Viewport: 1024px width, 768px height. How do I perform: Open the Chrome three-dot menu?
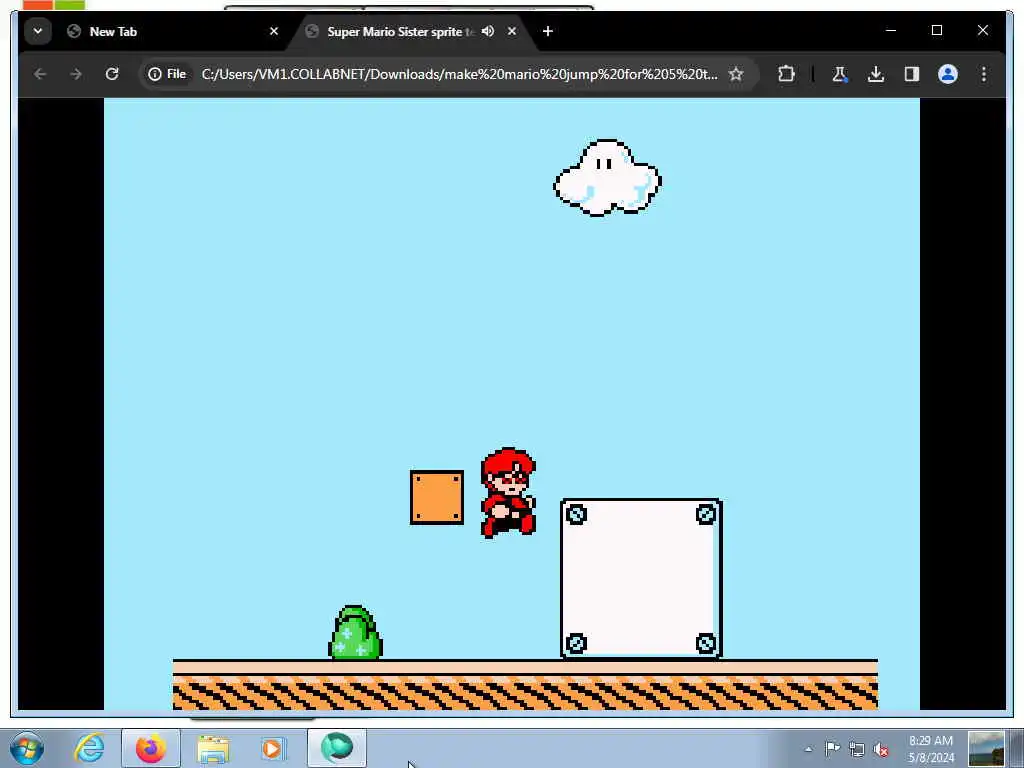point(984,74)
